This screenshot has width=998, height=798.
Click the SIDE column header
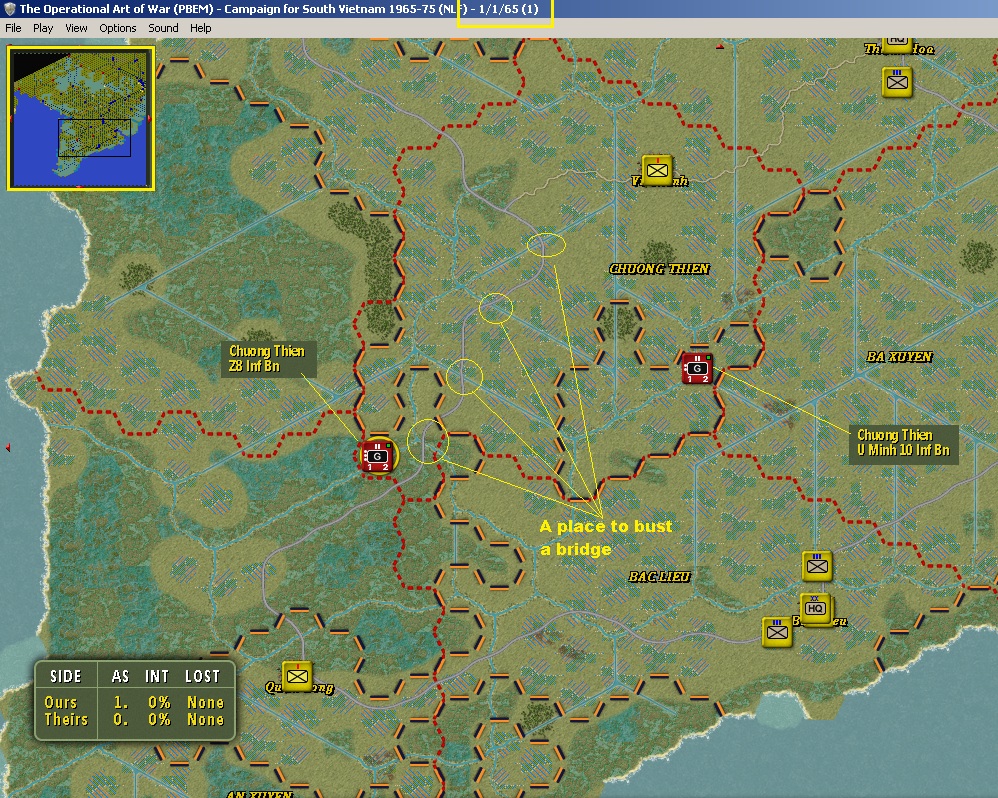66,676
